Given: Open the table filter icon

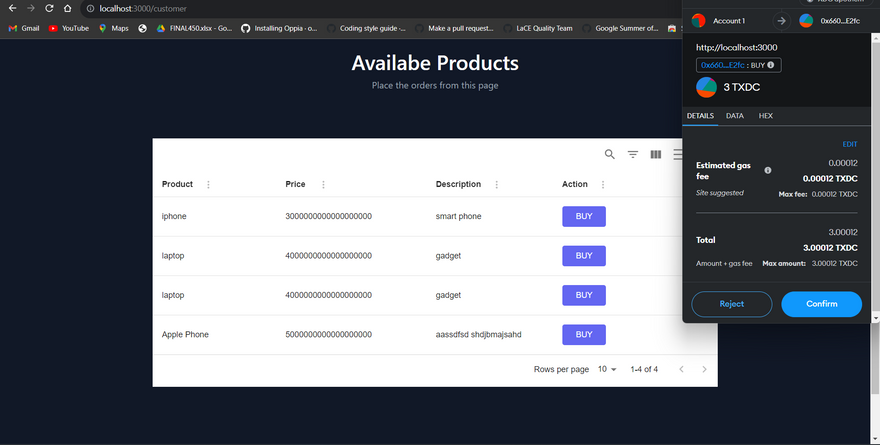Looking at the screenshot, I should click(633, 154).
